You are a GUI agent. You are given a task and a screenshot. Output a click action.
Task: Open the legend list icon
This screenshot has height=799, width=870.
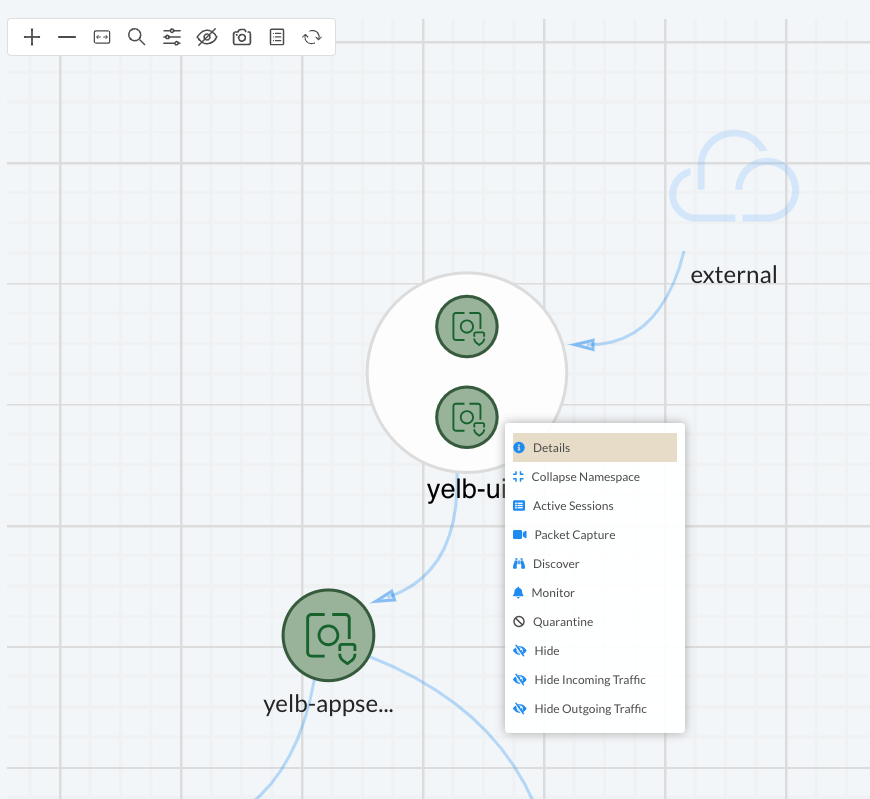[x=277, y=37]
